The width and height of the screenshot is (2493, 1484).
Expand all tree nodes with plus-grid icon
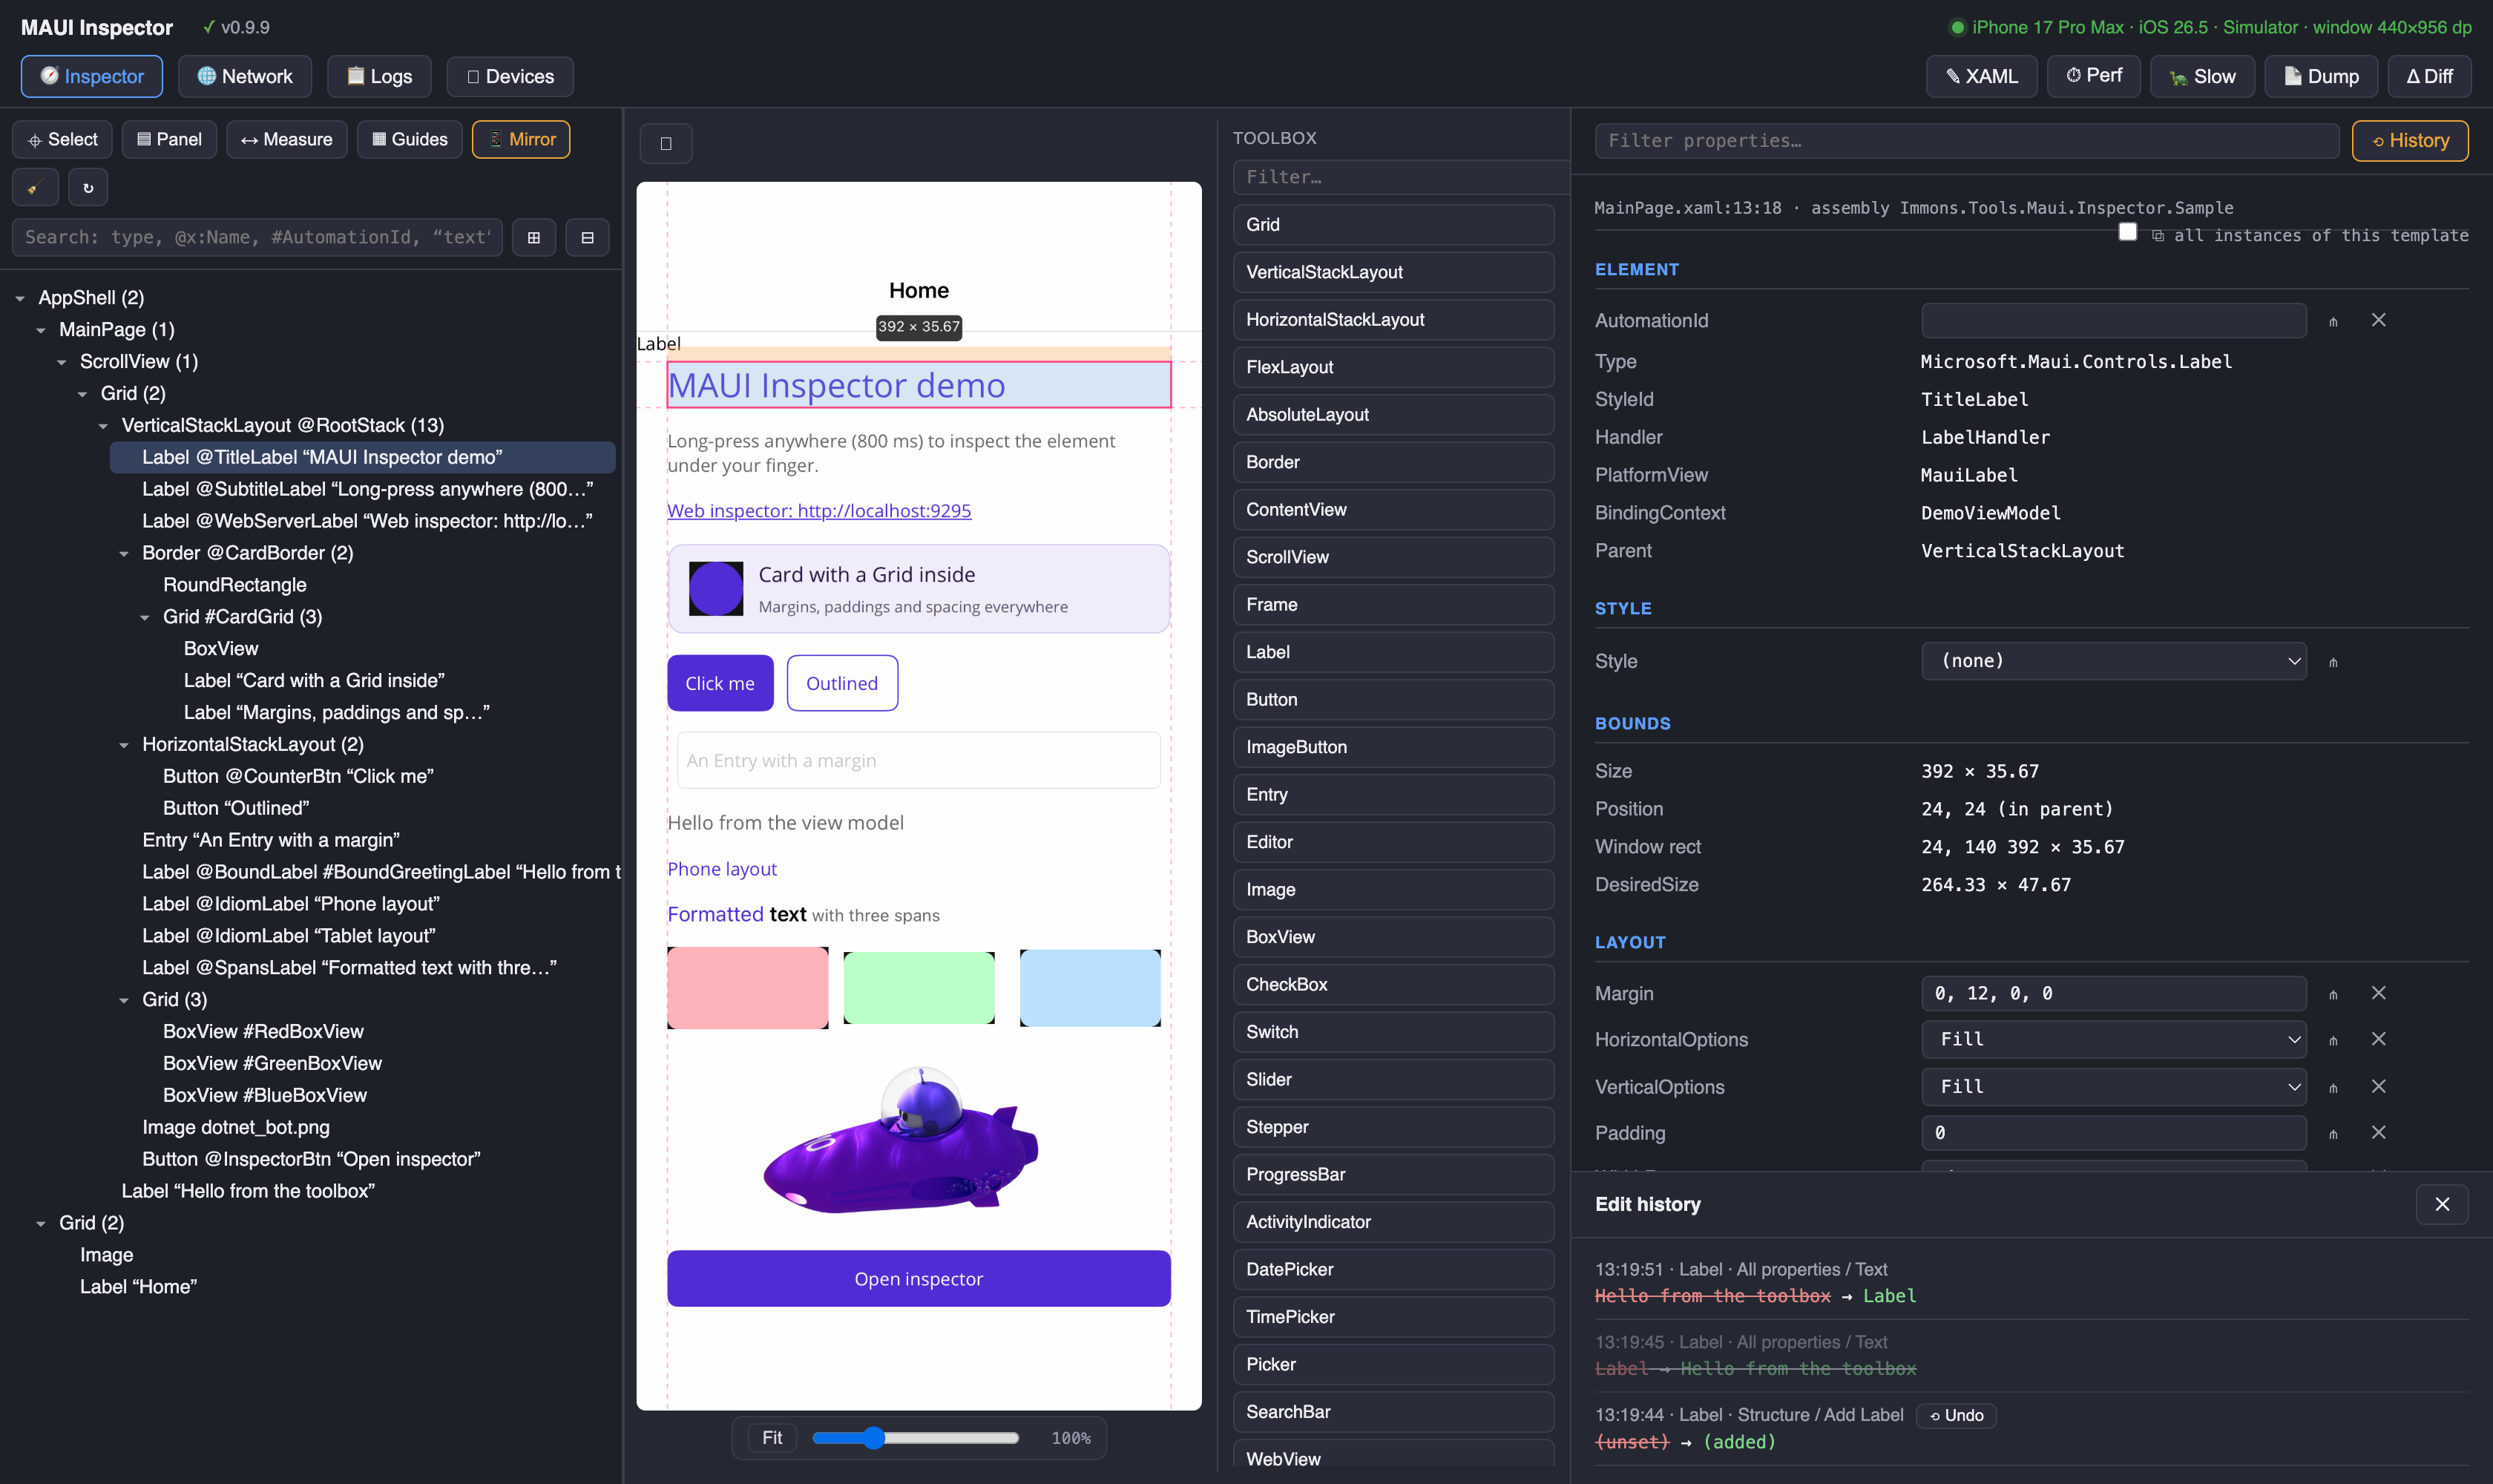pos(534,237)
